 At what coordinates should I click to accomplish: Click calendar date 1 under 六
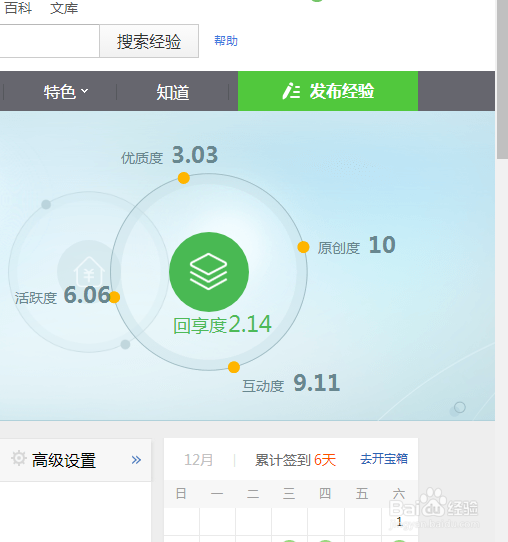(x=399, y=521)
